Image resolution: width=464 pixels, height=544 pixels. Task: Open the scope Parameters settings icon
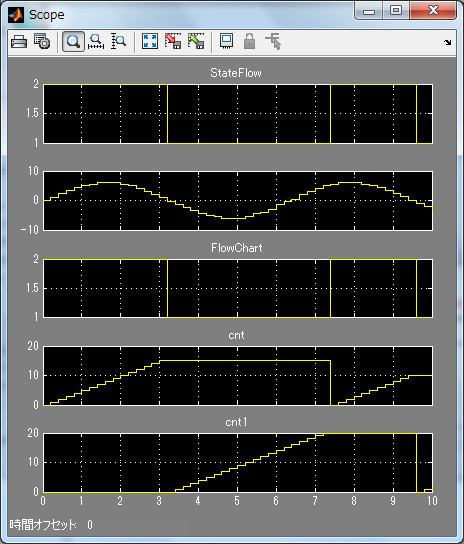[42, 42]
